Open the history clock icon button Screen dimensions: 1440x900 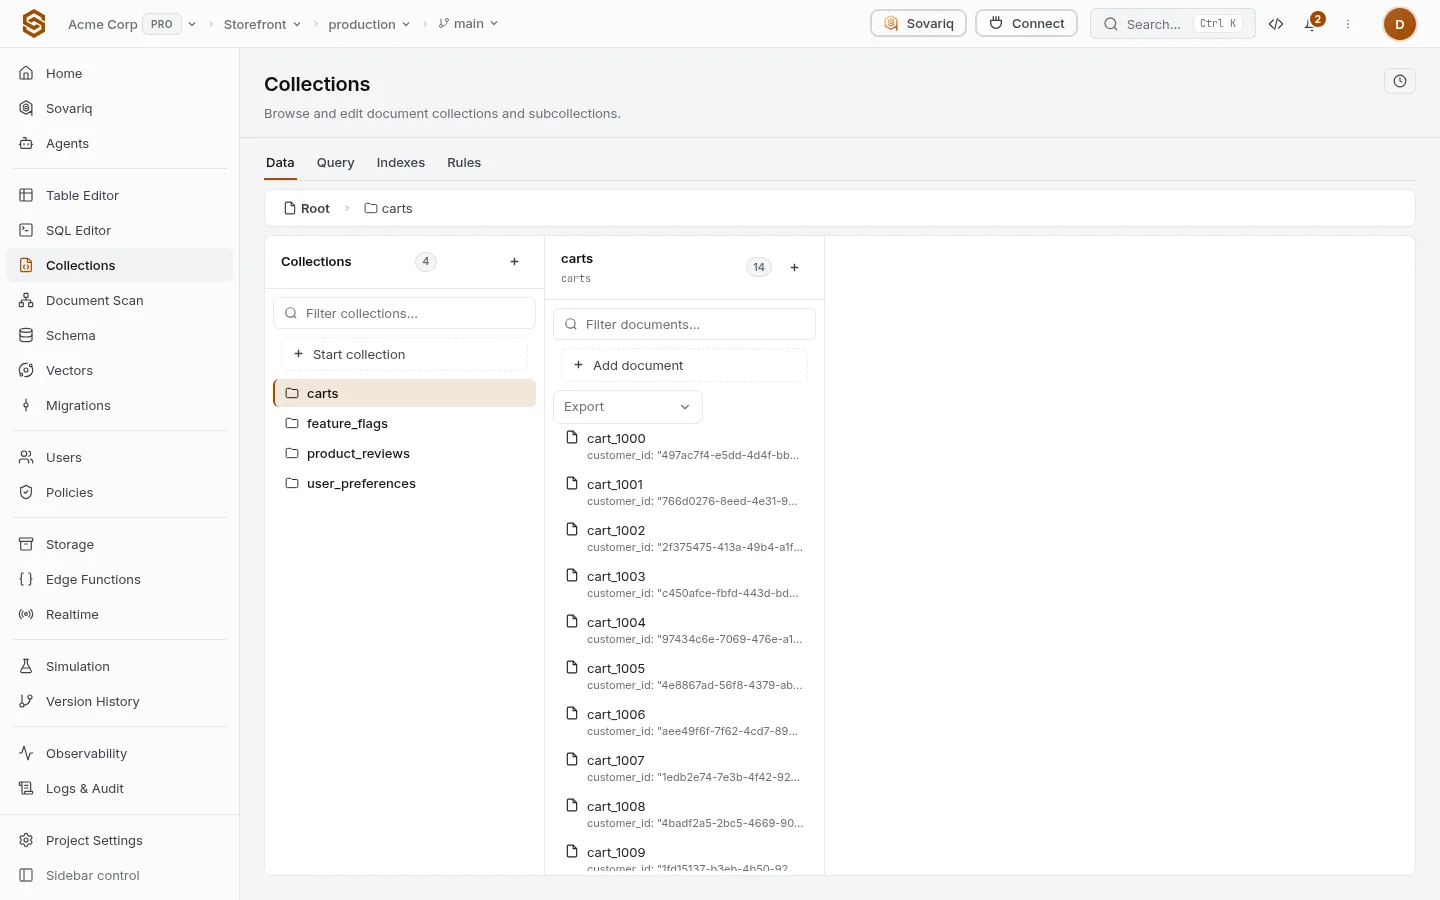click(1399, 82)
